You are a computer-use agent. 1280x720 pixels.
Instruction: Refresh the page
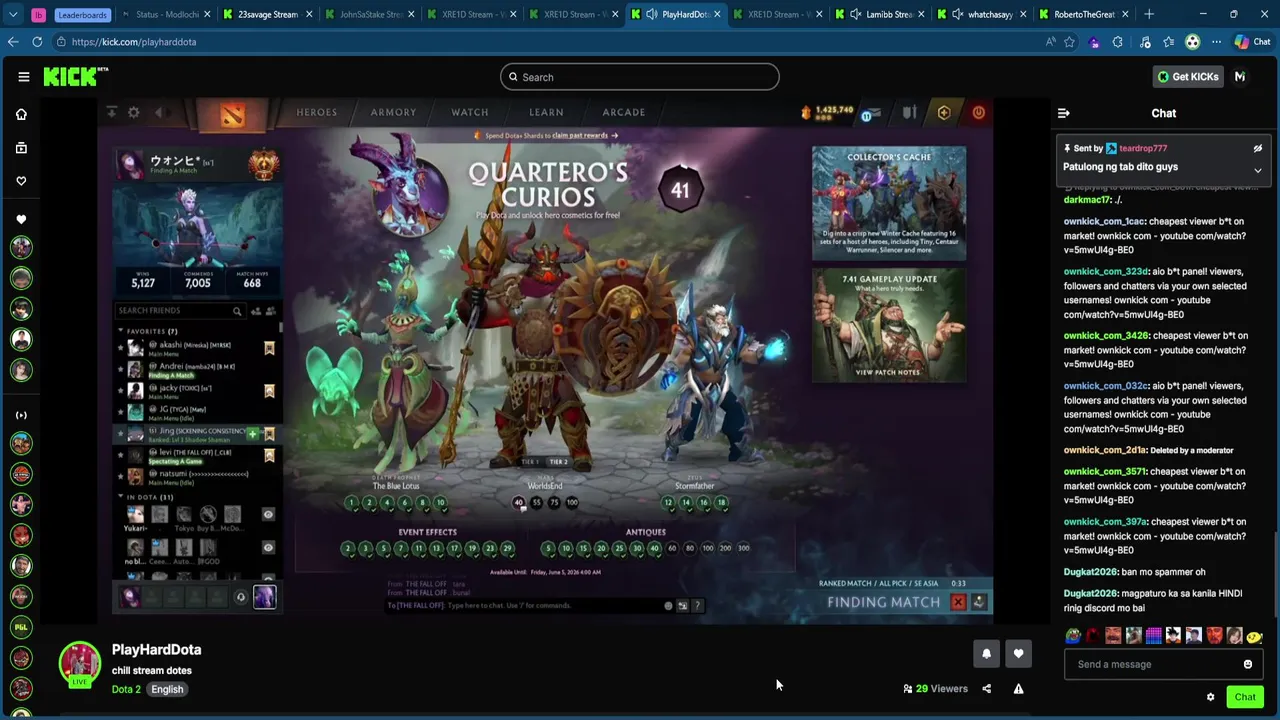37,42
